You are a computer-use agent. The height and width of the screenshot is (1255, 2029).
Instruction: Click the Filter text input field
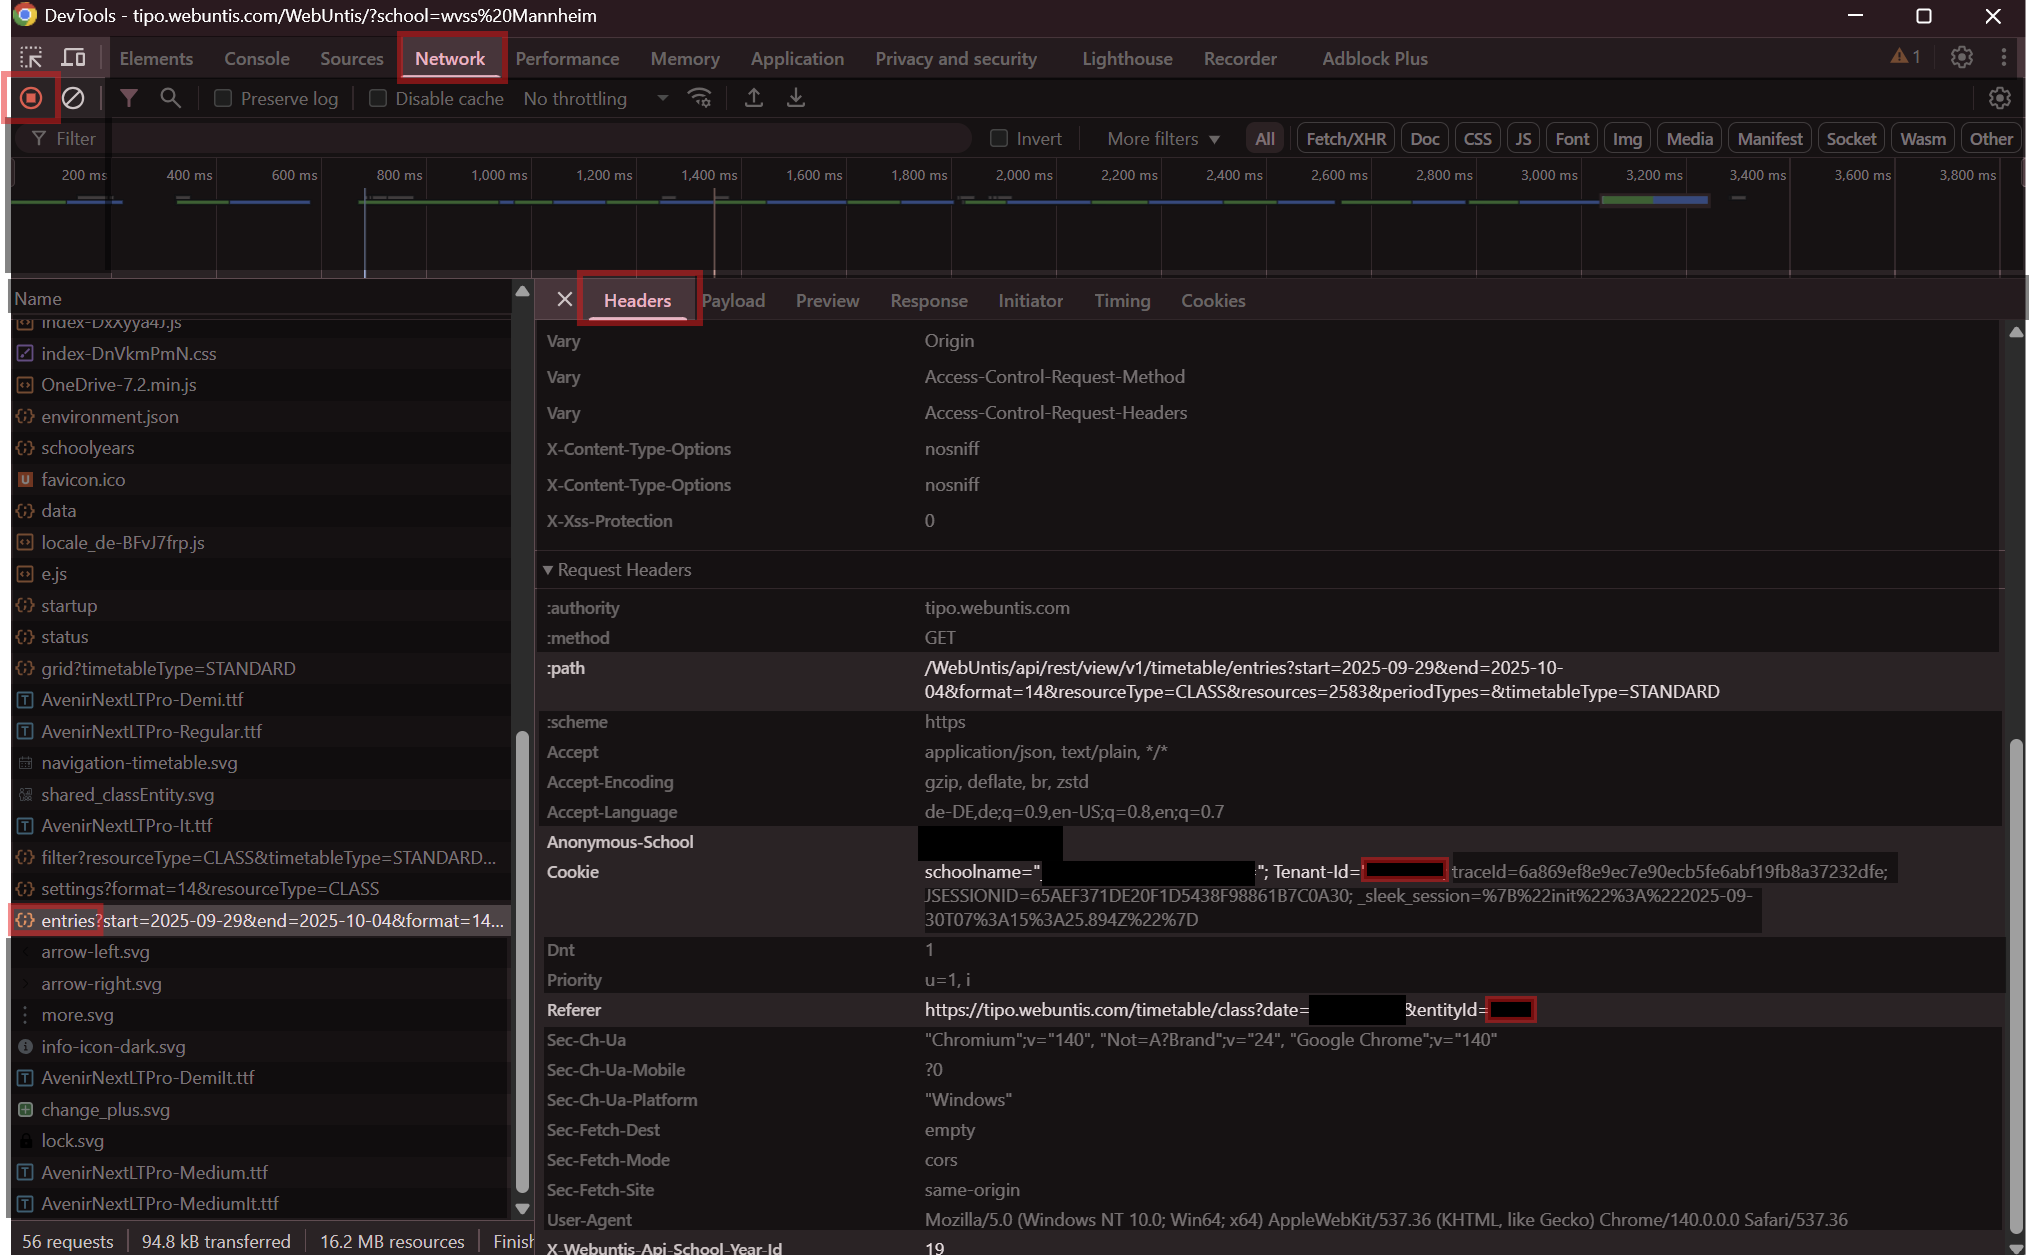point(500,139)
